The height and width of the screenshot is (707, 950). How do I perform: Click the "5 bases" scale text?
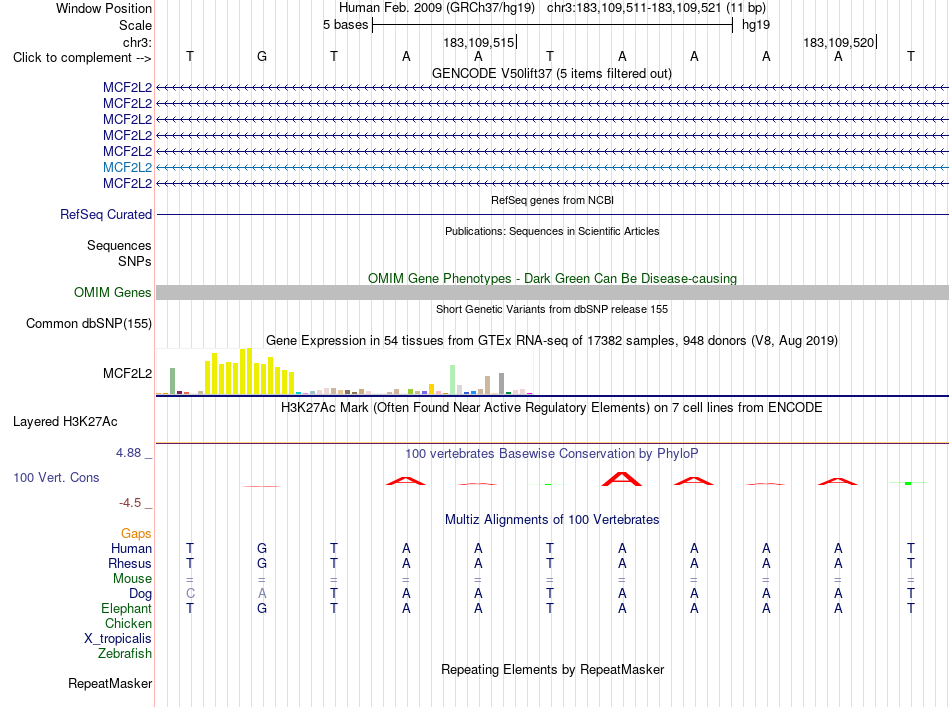[x=345, y=25]
